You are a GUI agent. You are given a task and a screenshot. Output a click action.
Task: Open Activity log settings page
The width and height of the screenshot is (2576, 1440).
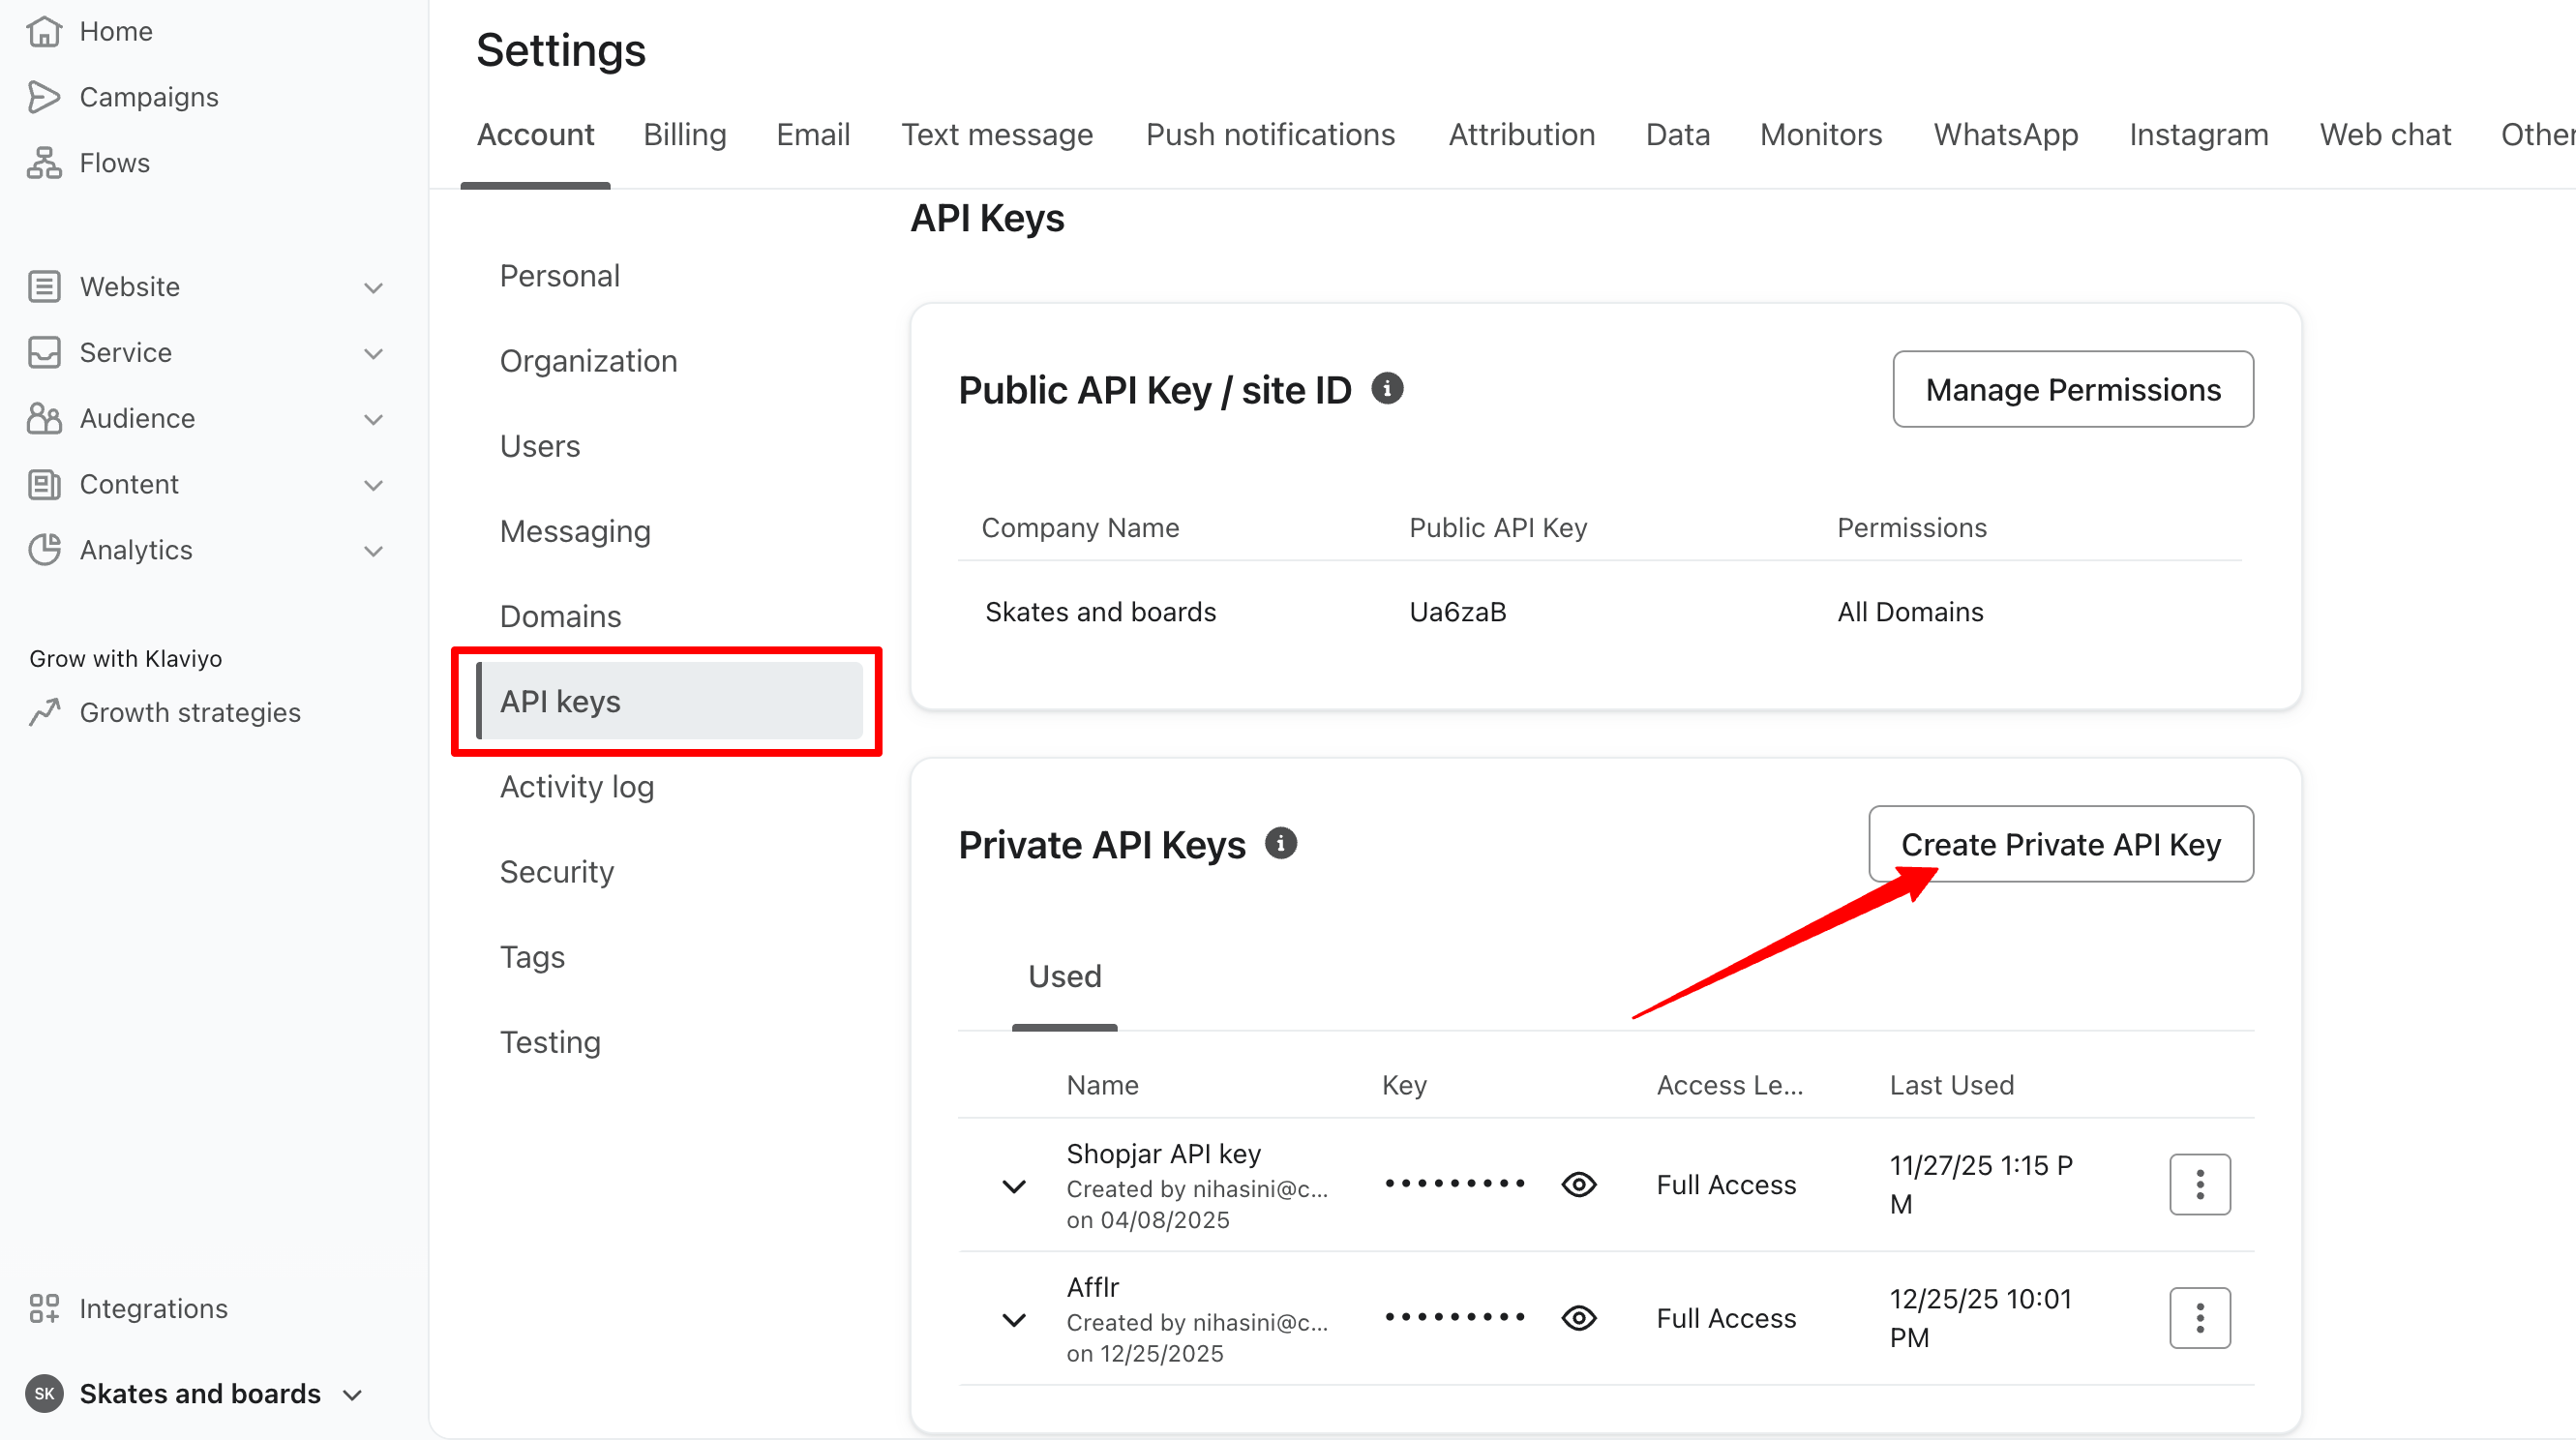[x=577, y=787]
